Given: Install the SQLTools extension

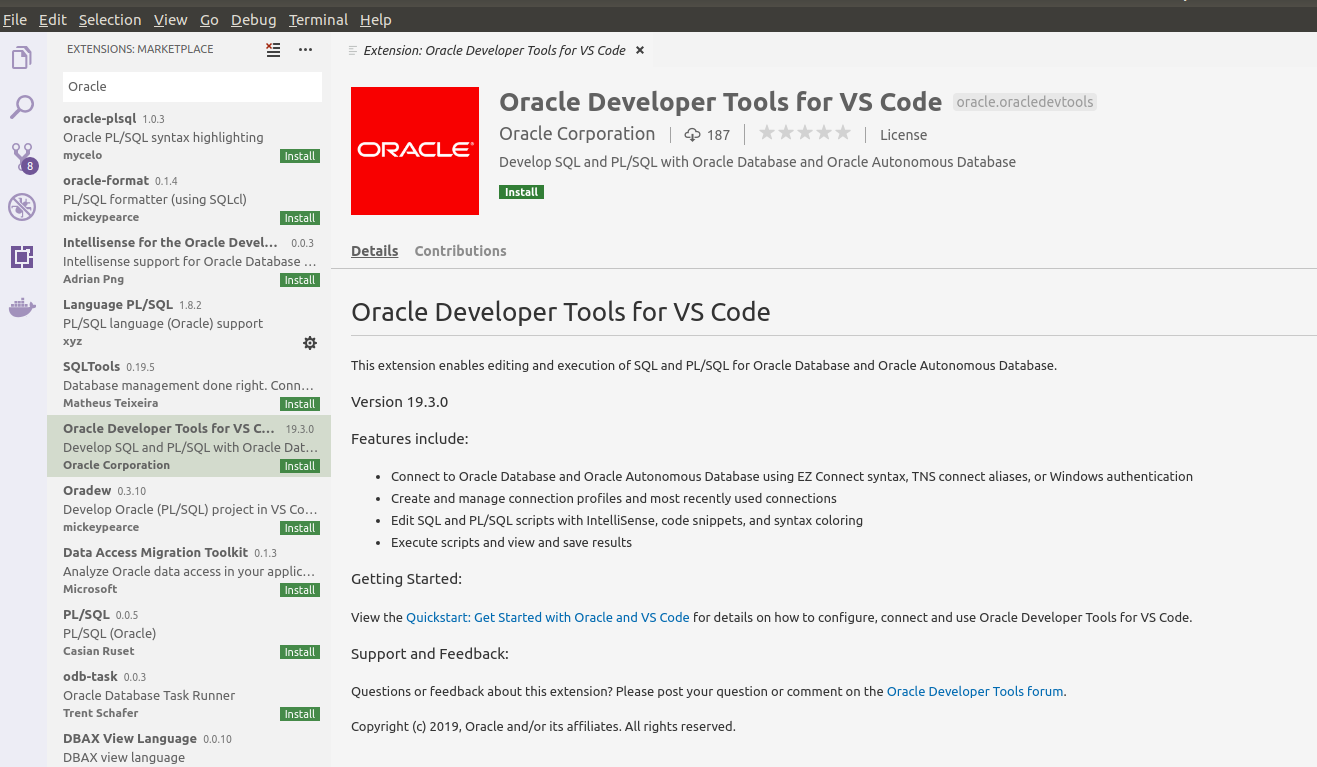Looking at the screenshot, I should coord(300,403).
